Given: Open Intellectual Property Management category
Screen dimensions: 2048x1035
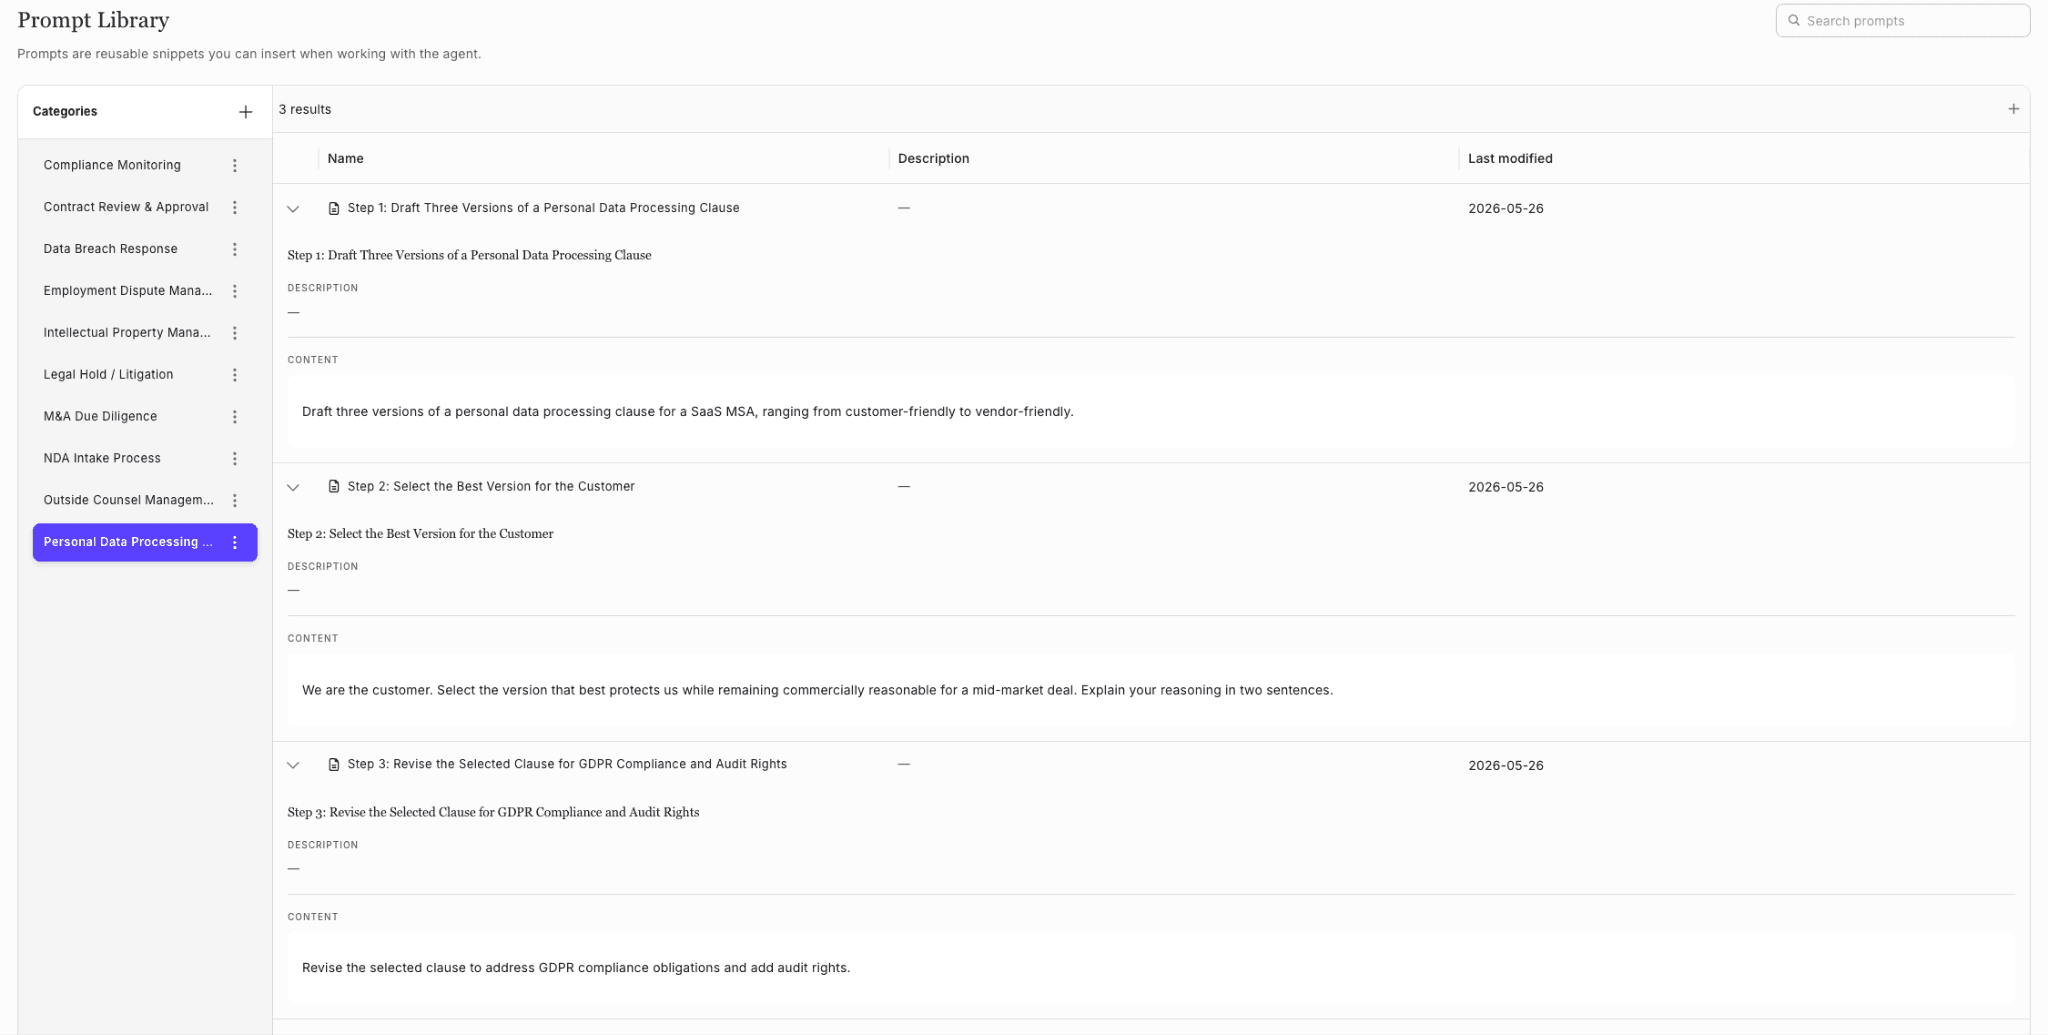Looking at the screenshot, I should tap(145, 333).
